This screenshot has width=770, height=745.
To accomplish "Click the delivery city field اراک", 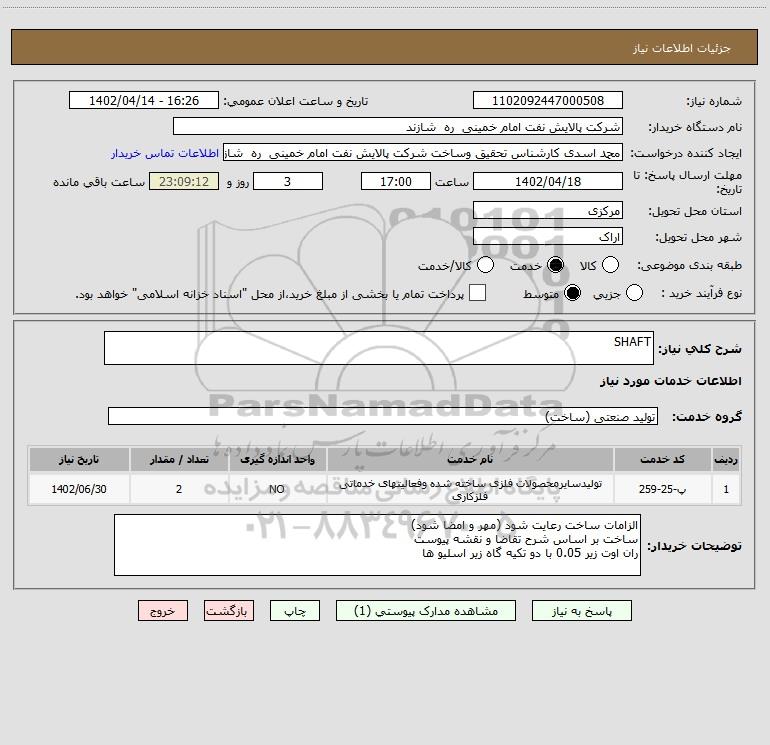I will tap(548, 237).
